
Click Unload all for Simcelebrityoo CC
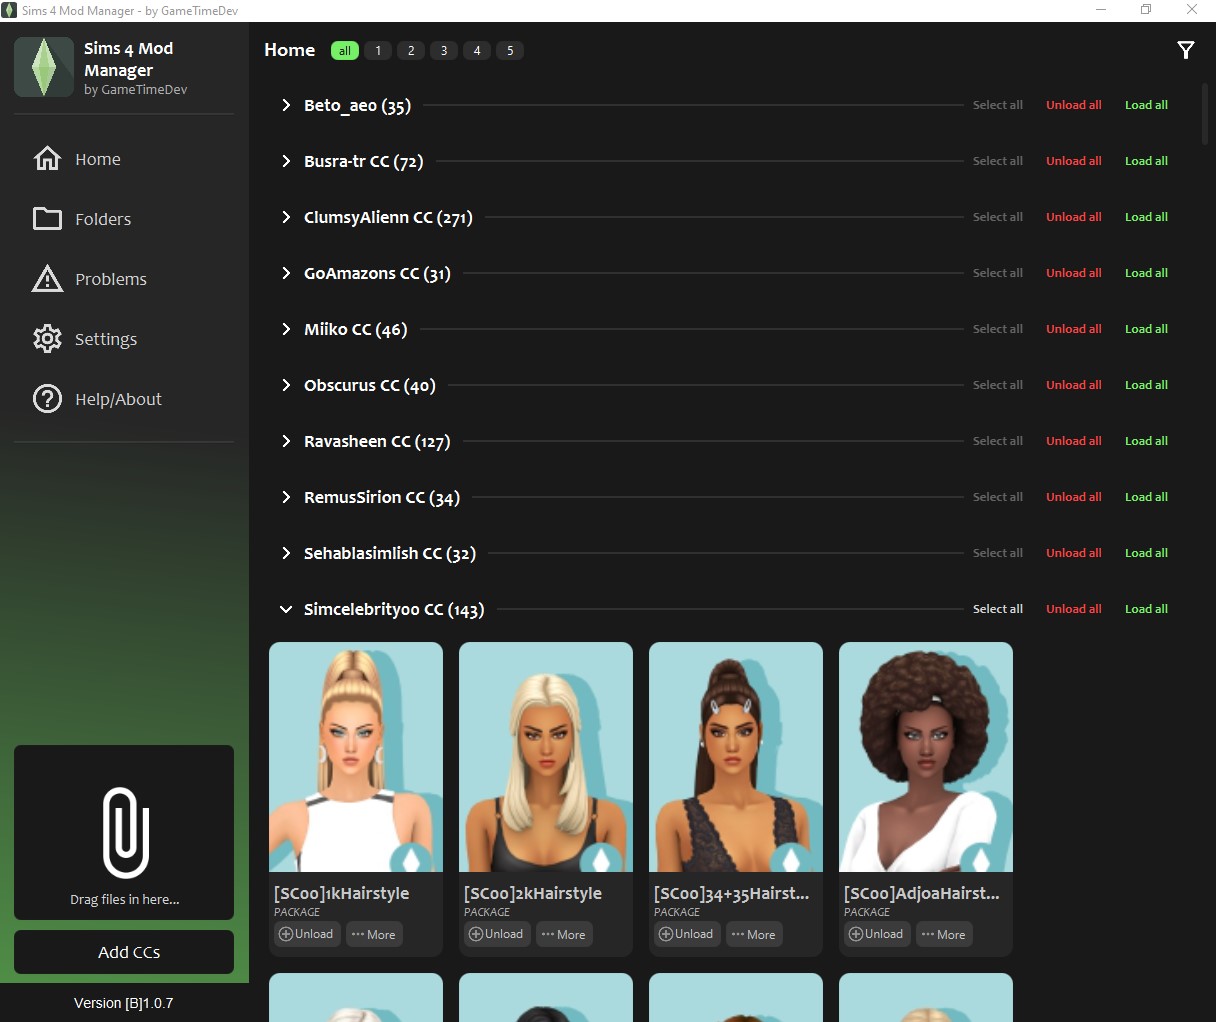pyautogui.click(x=1074, y=609)
